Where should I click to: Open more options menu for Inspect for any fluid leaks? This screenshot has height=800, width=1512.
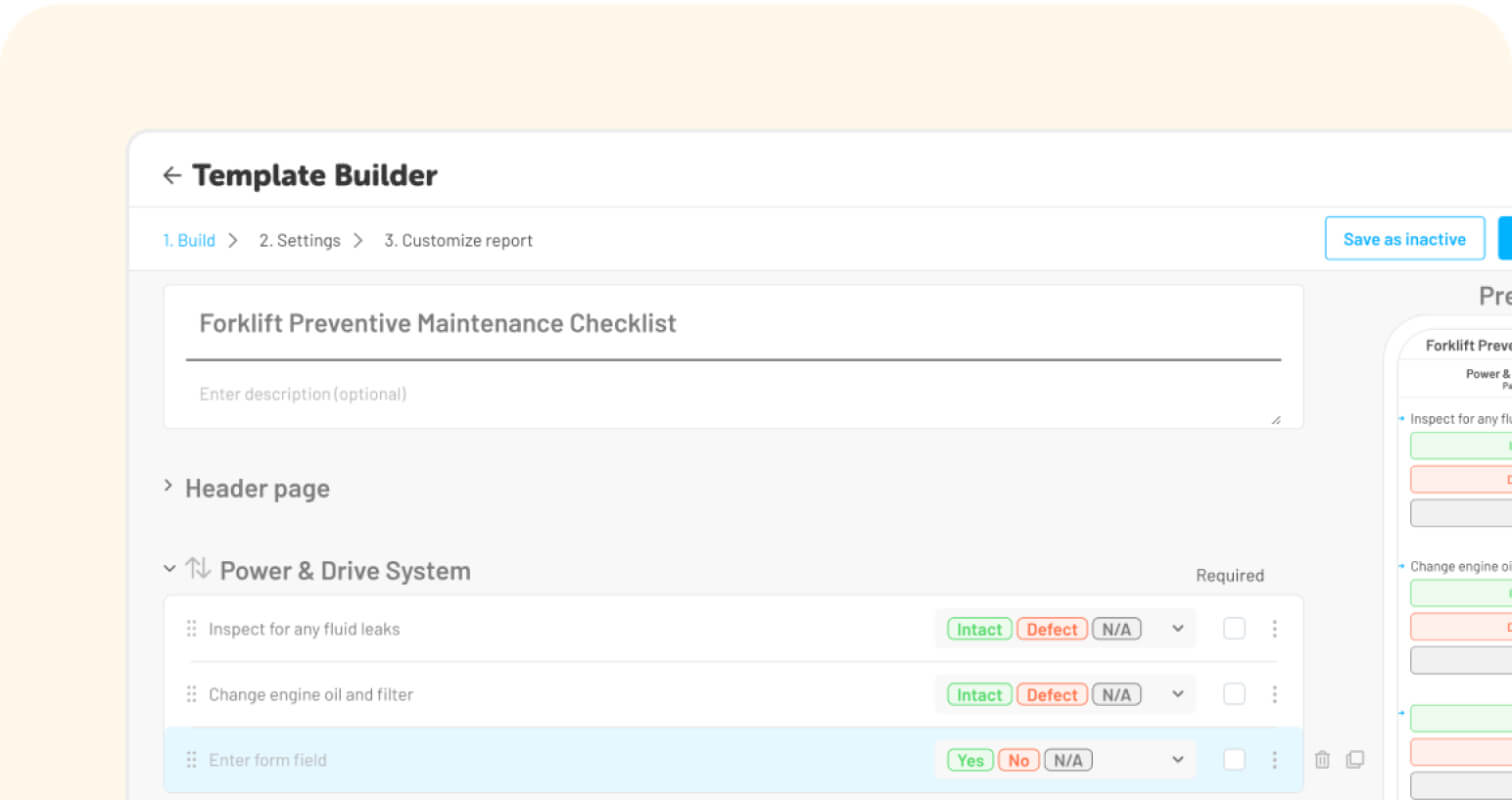click(1274, 629)
